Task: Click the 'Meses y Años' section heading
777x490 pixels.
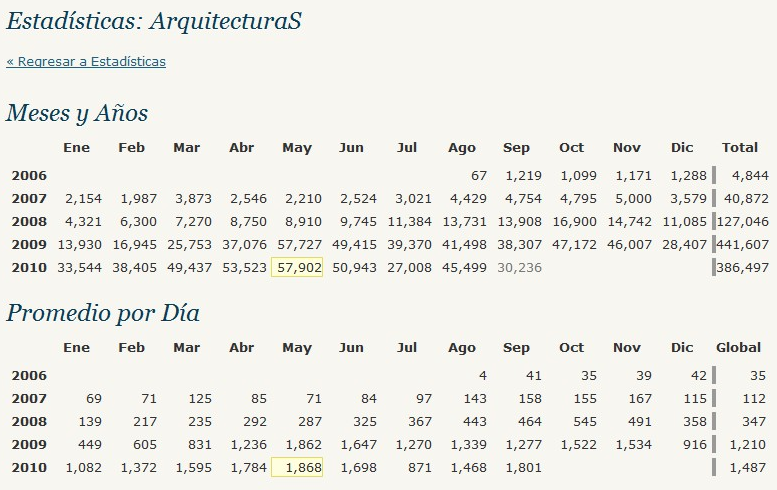Action: (x=77, y=113)
